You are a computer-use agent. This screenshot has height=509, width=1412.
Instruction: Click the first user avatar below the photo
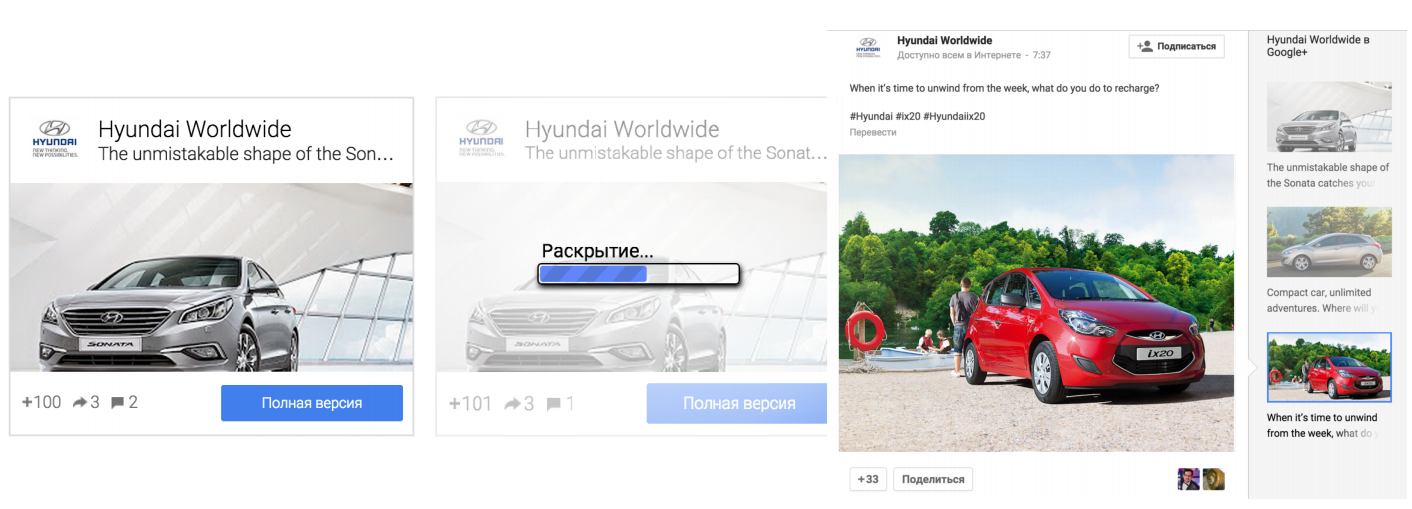[1188, 479]
